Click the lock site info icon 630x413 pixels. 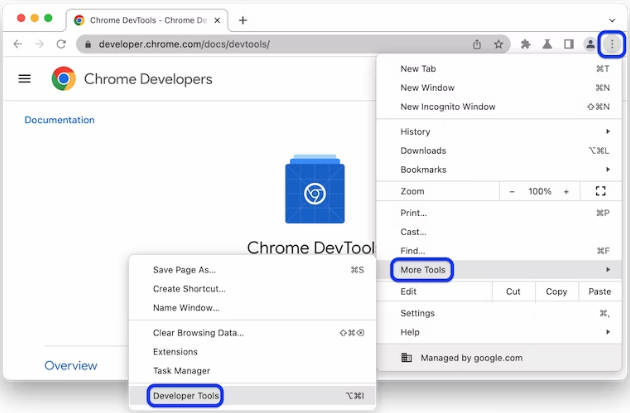(x=88, y=44)
